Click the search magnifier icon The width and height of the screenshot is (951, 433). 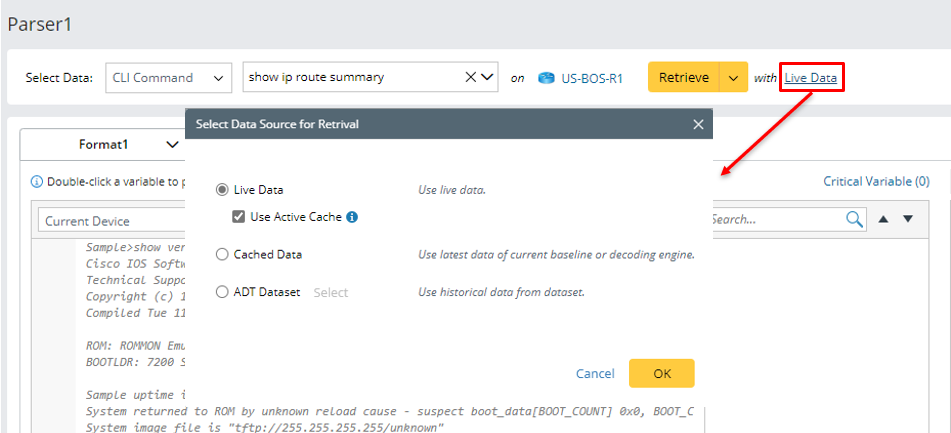(855, 219)
